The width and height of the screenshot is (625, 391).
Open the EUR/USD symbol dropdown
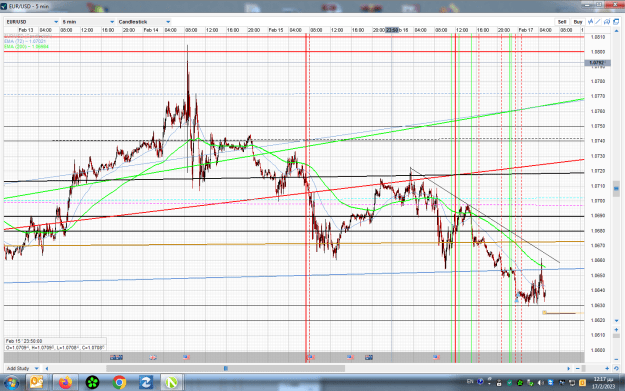click(x=32, y=22)
